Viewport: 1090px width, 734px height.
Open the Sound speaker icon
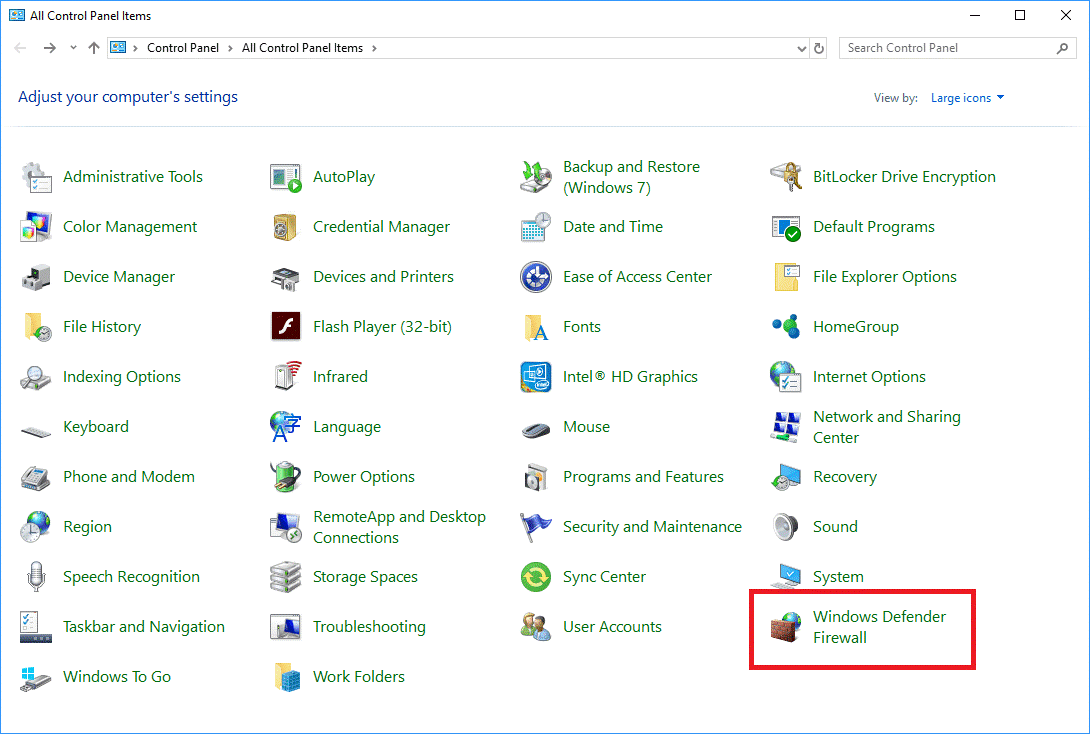[786, 527]
